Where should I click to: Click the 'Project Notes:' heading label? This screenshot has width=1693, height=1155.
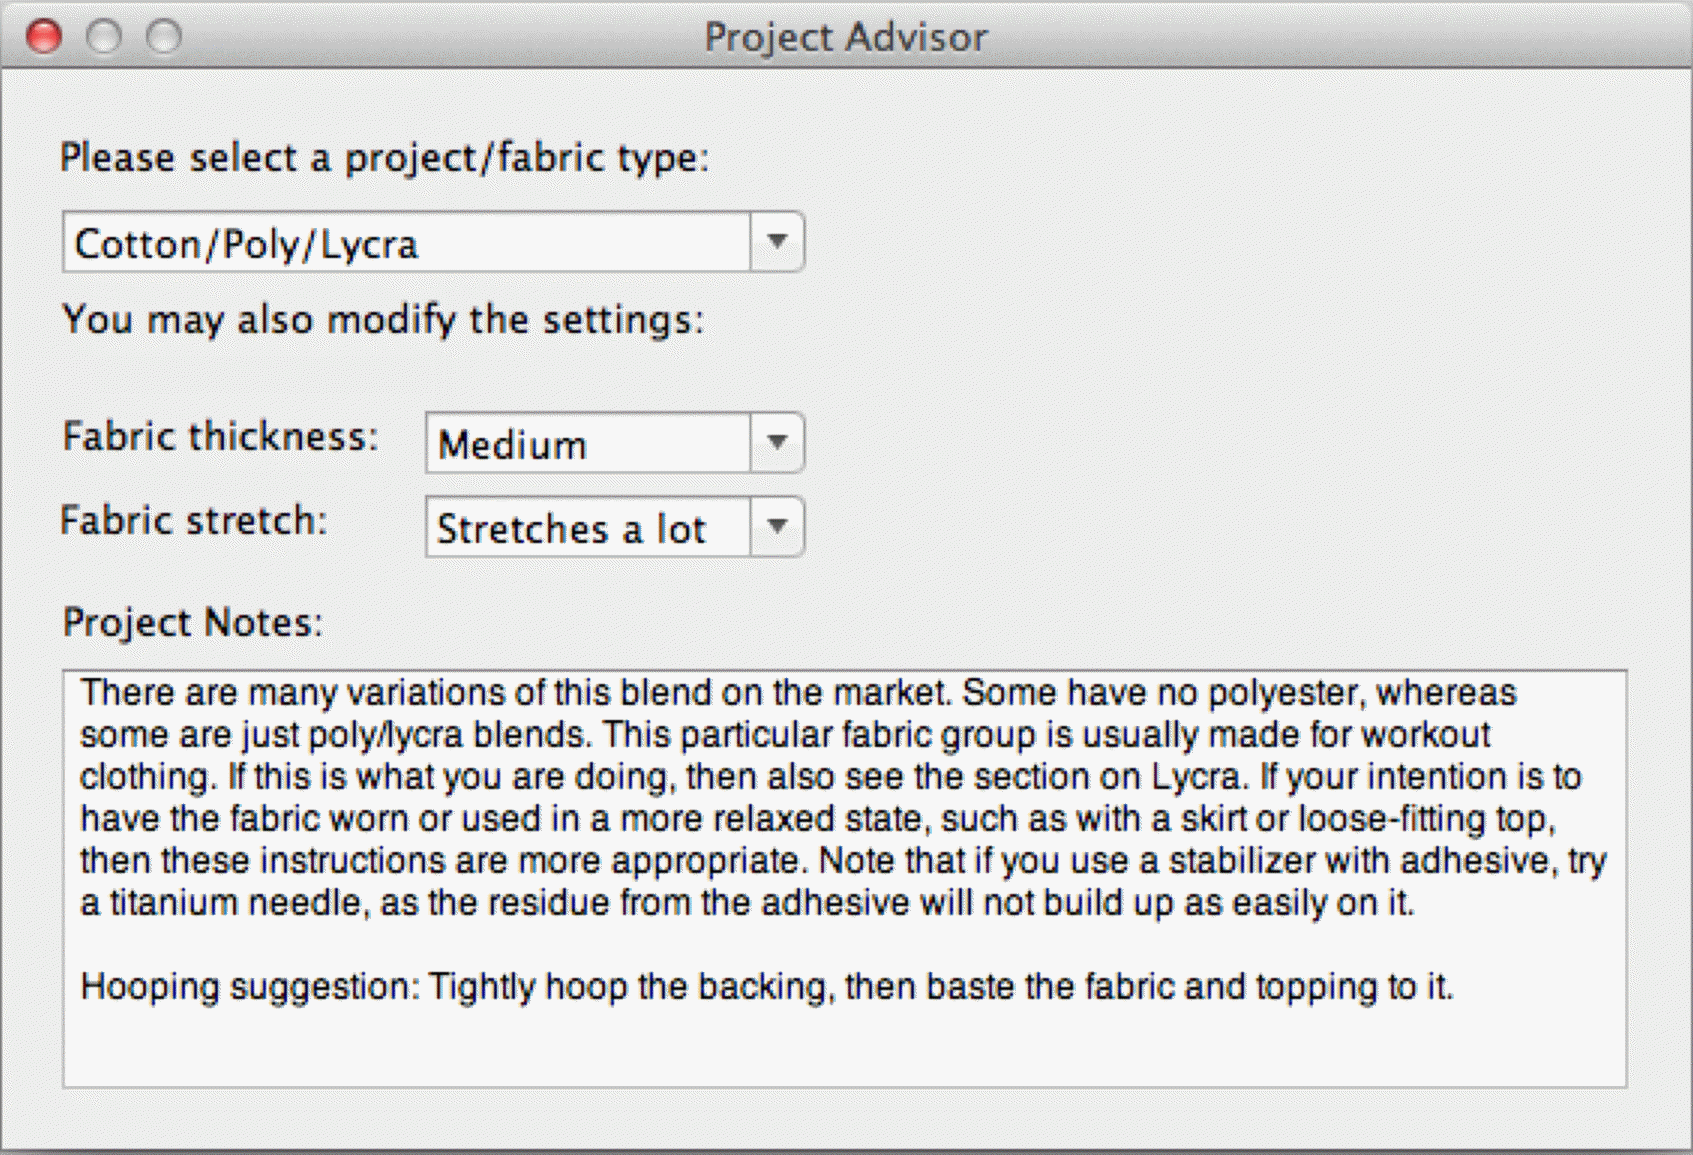(193, 622)
